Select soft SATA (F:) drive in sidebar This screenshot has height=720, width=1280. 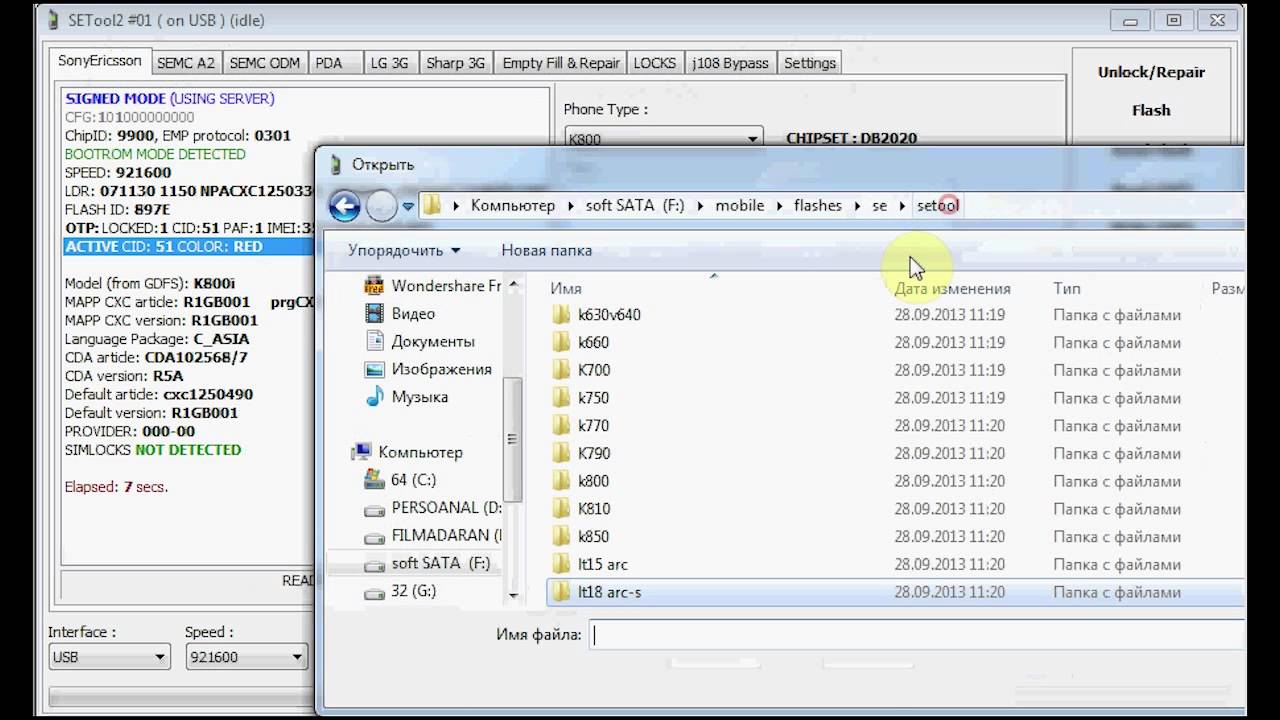428,563
